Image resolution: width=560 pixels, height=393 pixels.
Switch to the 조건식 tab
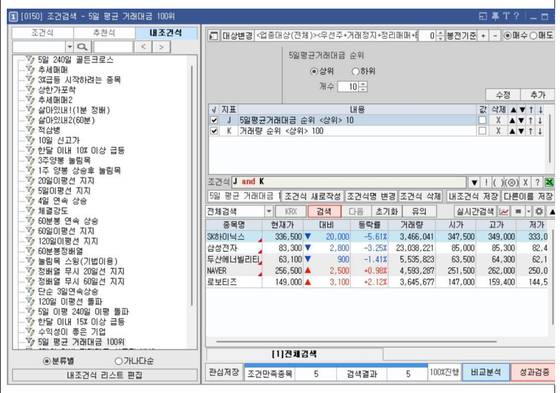42,33
